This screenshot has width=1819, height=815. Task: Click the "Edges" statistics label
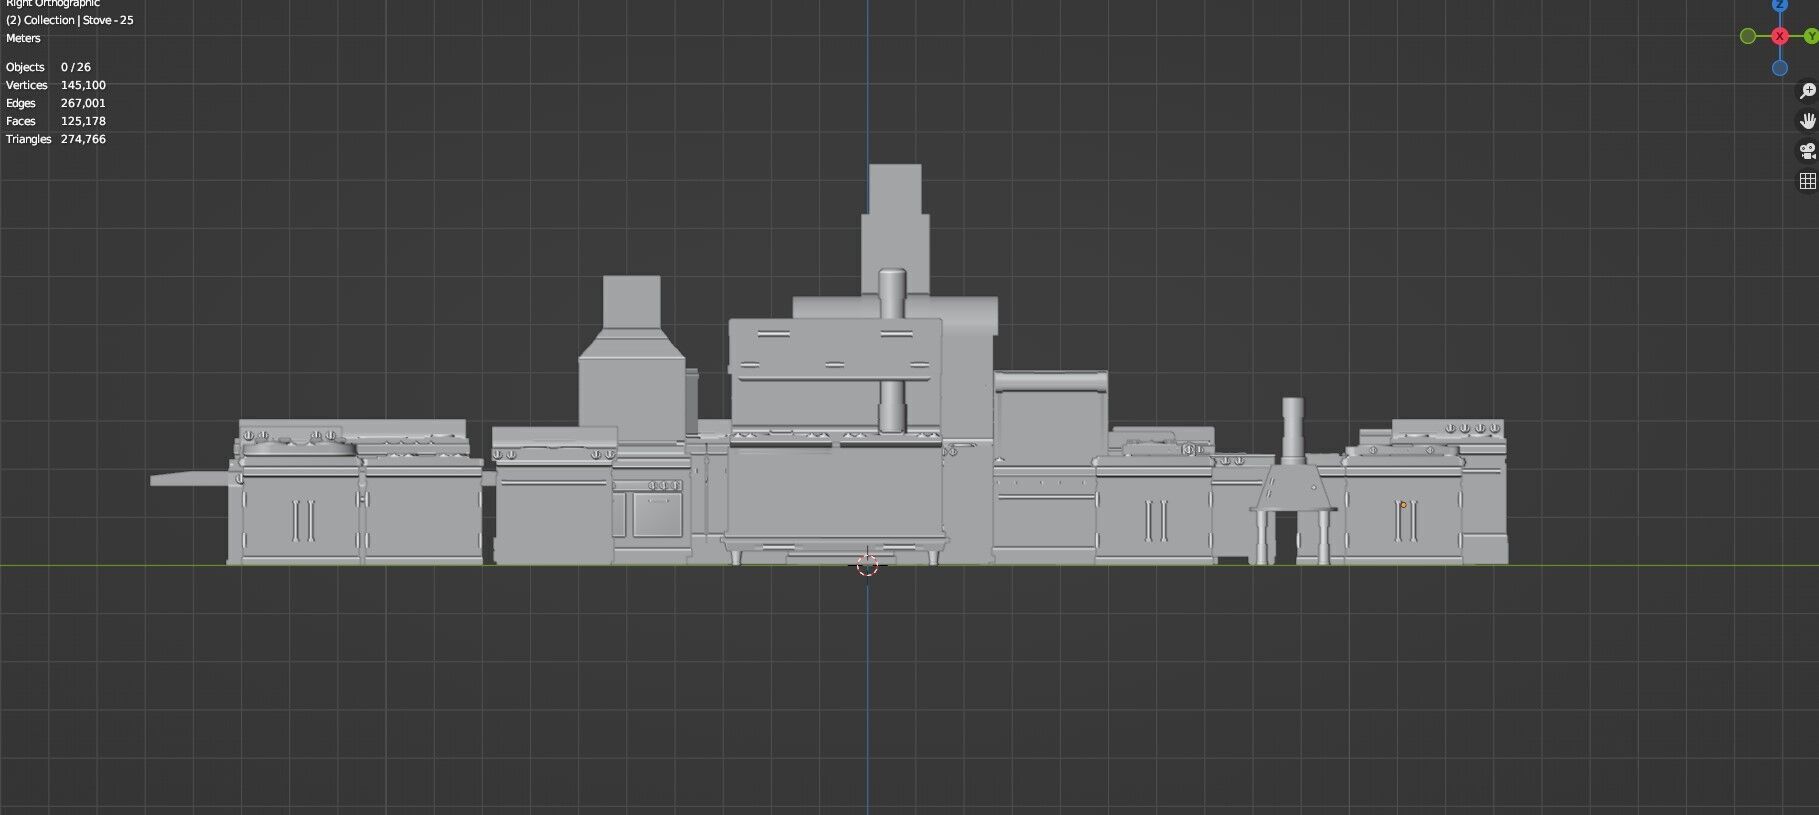(x=21, y=103)
